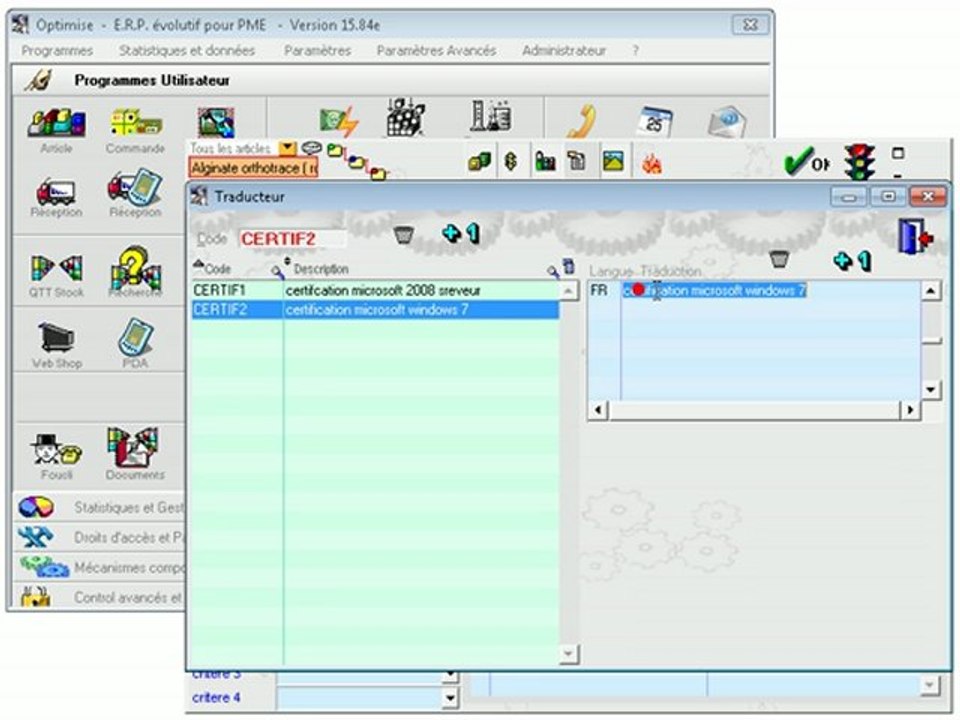This screenshot has height=720, width=960.
Task: Click the telephone icon in main window
Action: point(582,121)
